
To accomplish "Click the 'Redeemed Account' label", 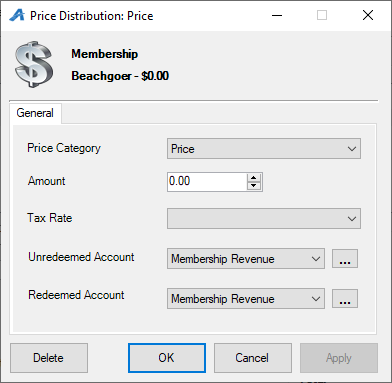I will [76, 295].
